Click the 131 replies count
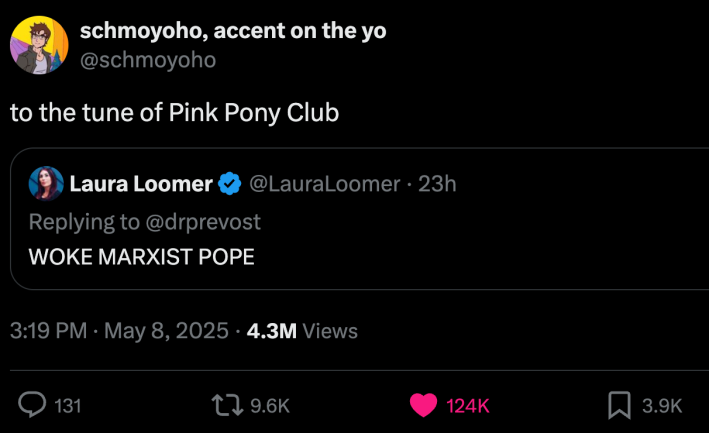This screenshot has width=709, height=433. 68,405
